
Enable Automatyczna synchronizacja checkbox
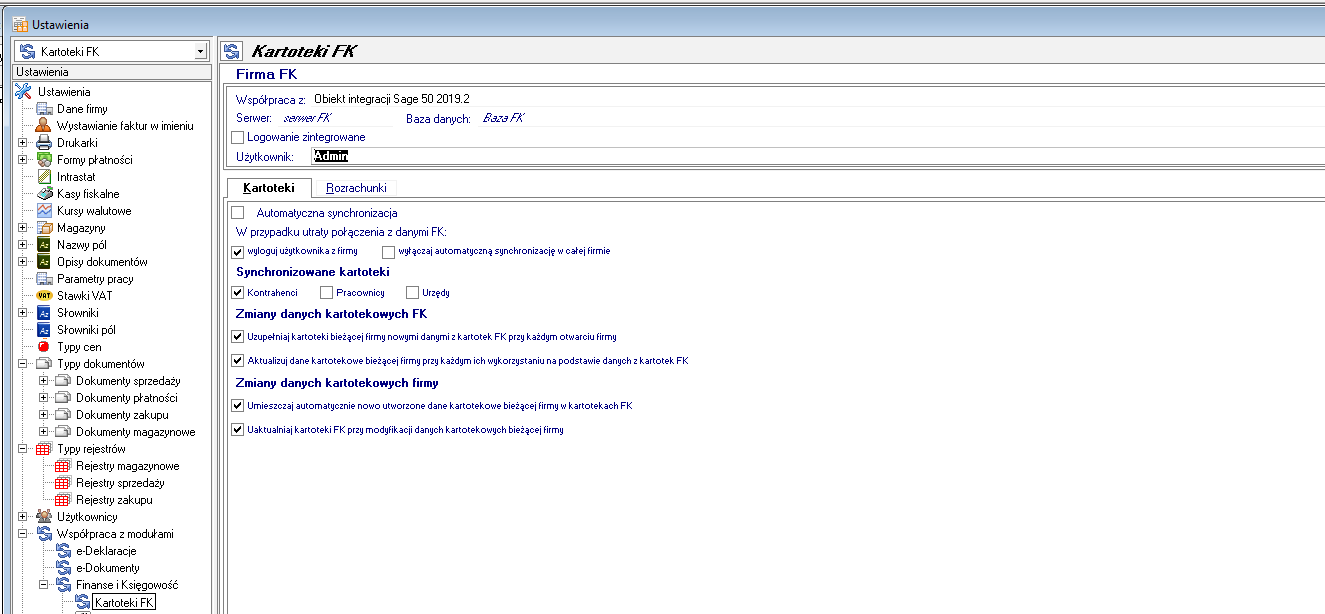237,213
